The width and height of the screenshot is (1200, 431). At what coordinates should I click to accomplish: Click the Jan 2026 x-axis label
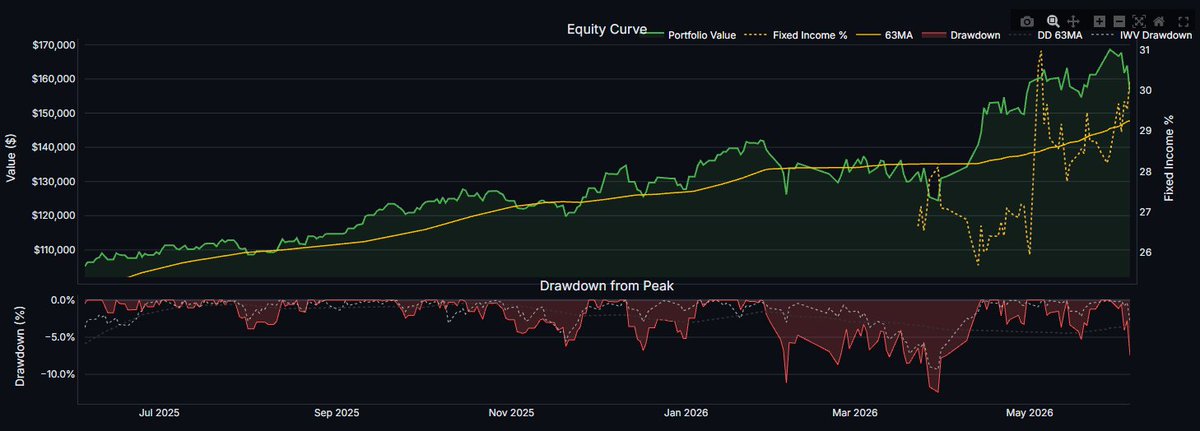688,412
